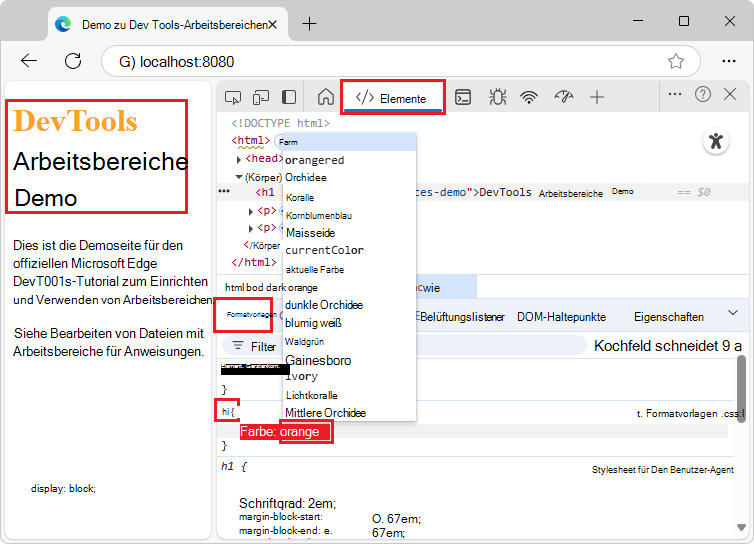Click the scrollbar down arrow in styles
Viewport: 754px width, 544px height.
click(x=741, y=528)
